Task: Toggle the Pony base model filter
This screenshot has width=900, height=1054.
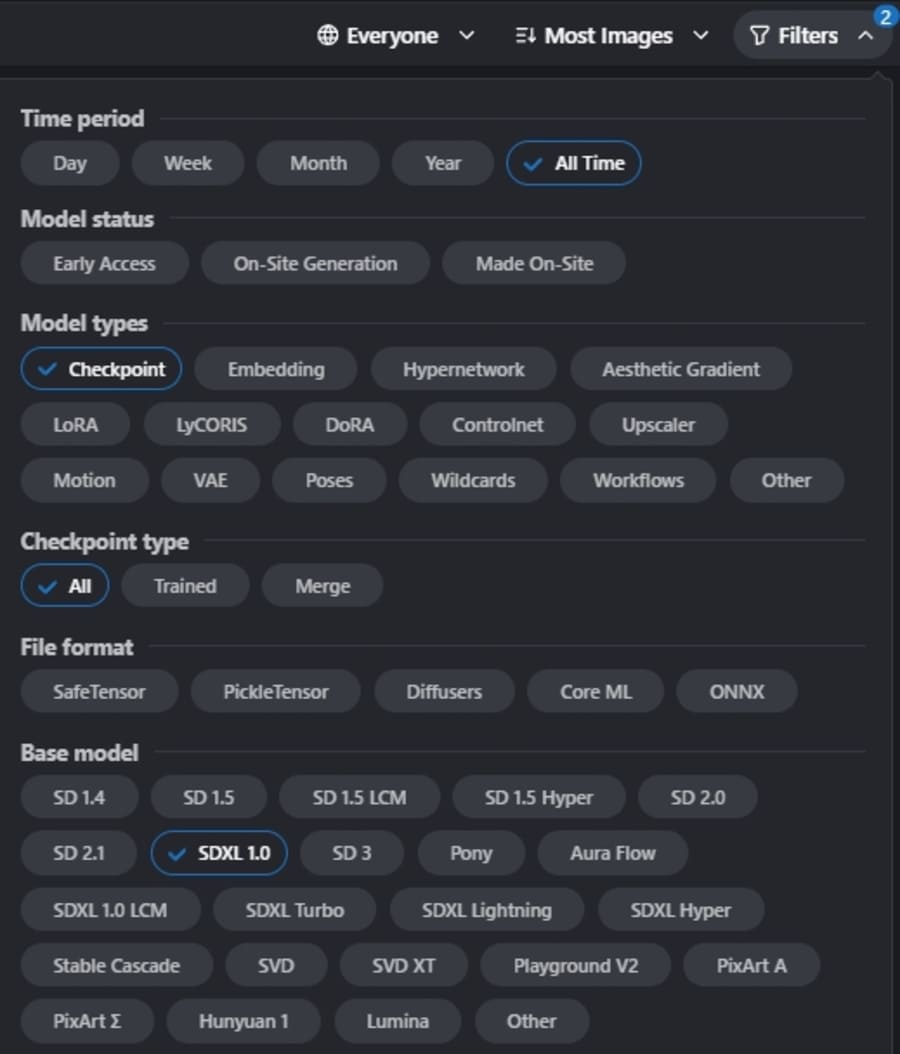Action: click(x=470, y=854)
